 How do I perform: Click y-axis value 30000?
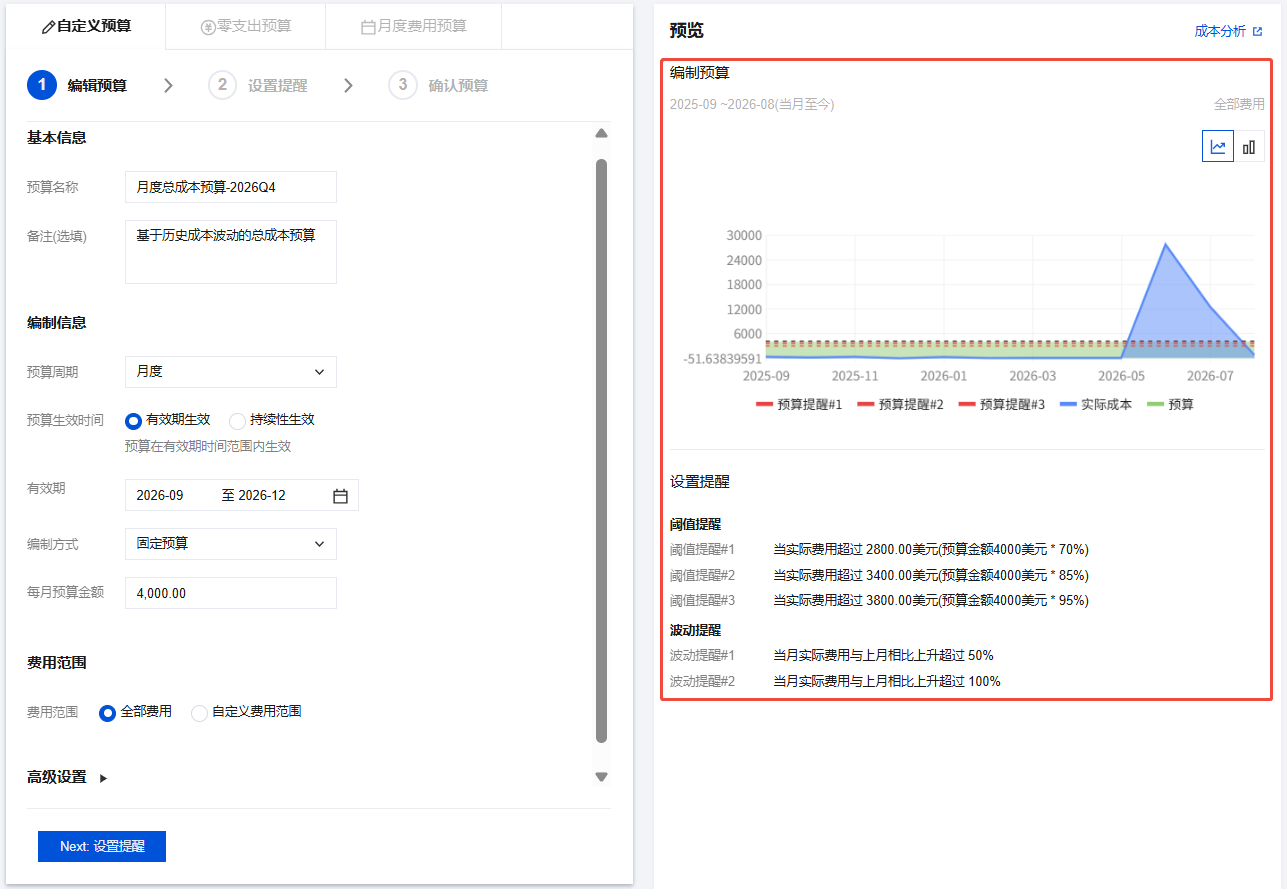744,236
